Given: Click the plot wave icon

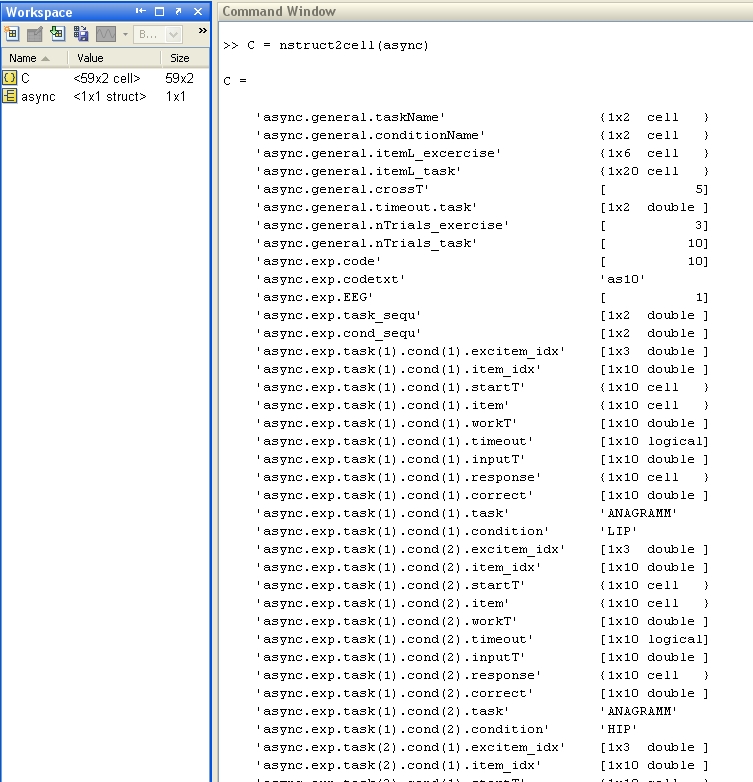Looking at the screenshot, I should click(106, 34).
